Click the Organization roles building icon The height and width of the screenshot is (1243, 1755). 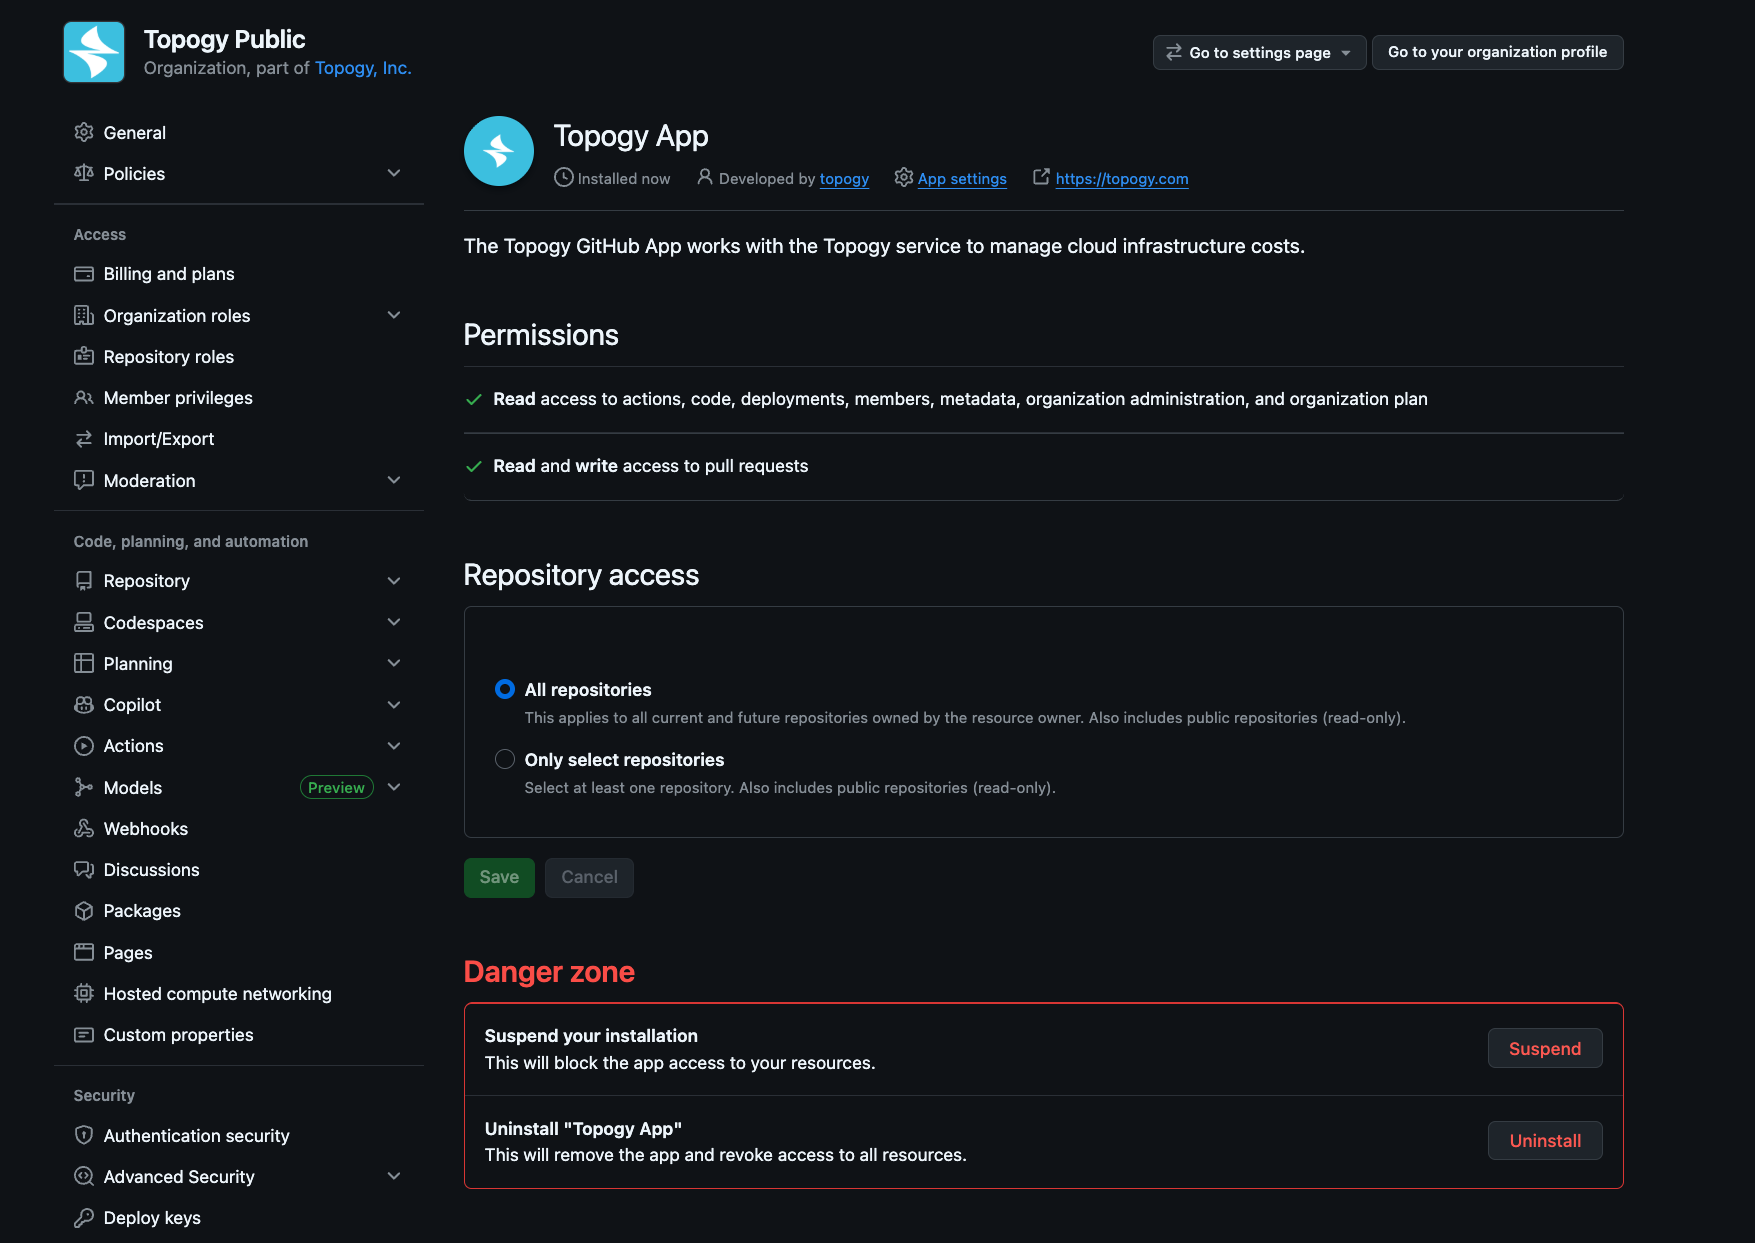84,316
